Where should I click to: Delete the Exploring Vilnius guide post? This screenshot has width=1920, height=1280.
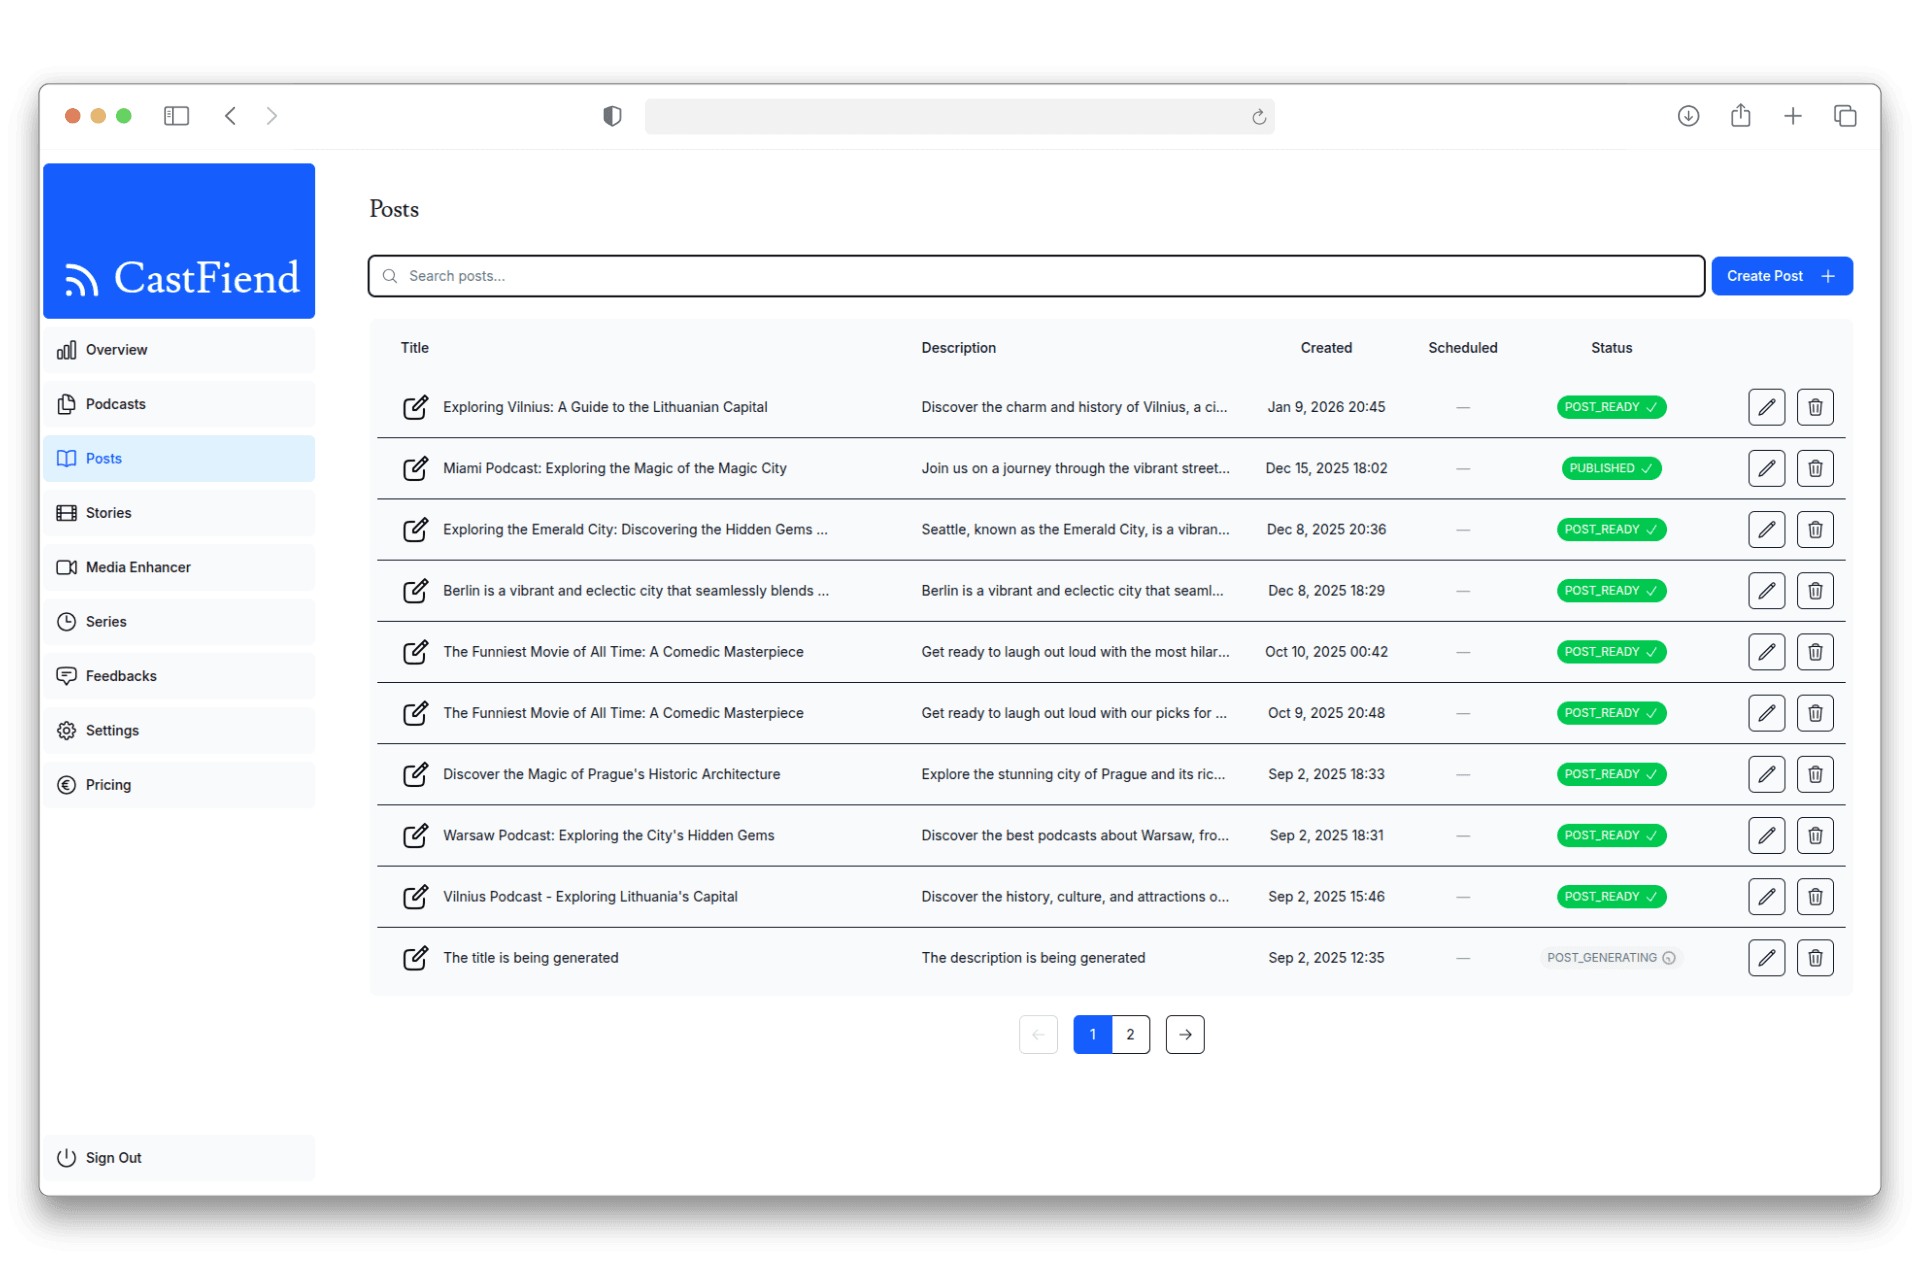(x=1814, y=407)
